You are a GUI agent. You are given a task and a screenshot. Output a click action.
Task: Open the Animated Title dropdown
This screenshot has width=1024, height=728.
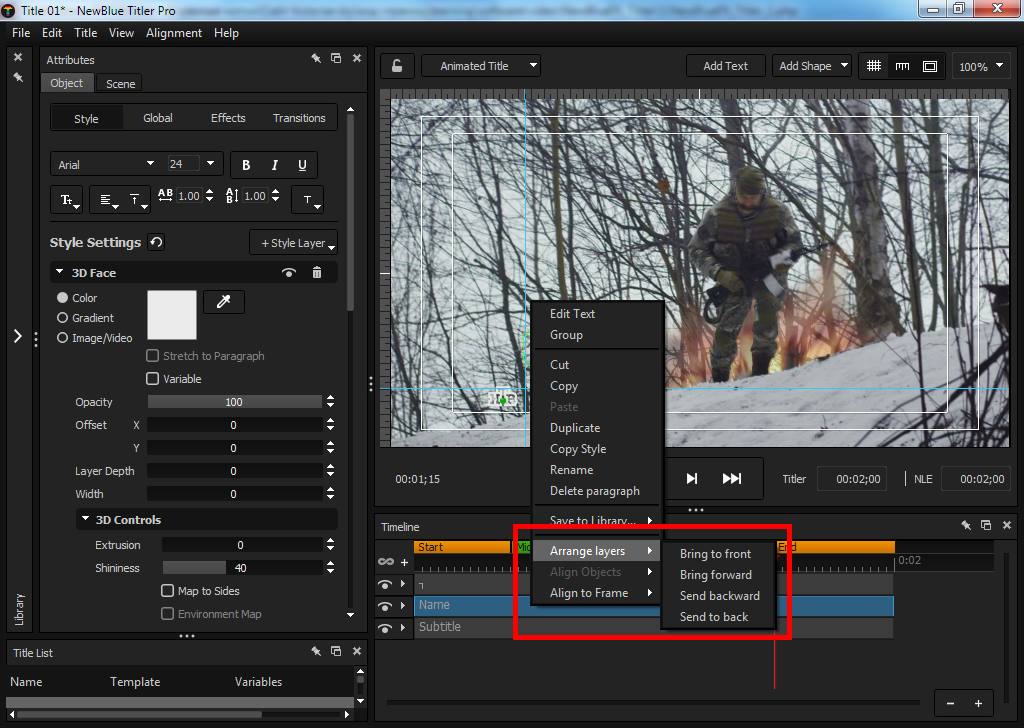[x=481, y=66]
